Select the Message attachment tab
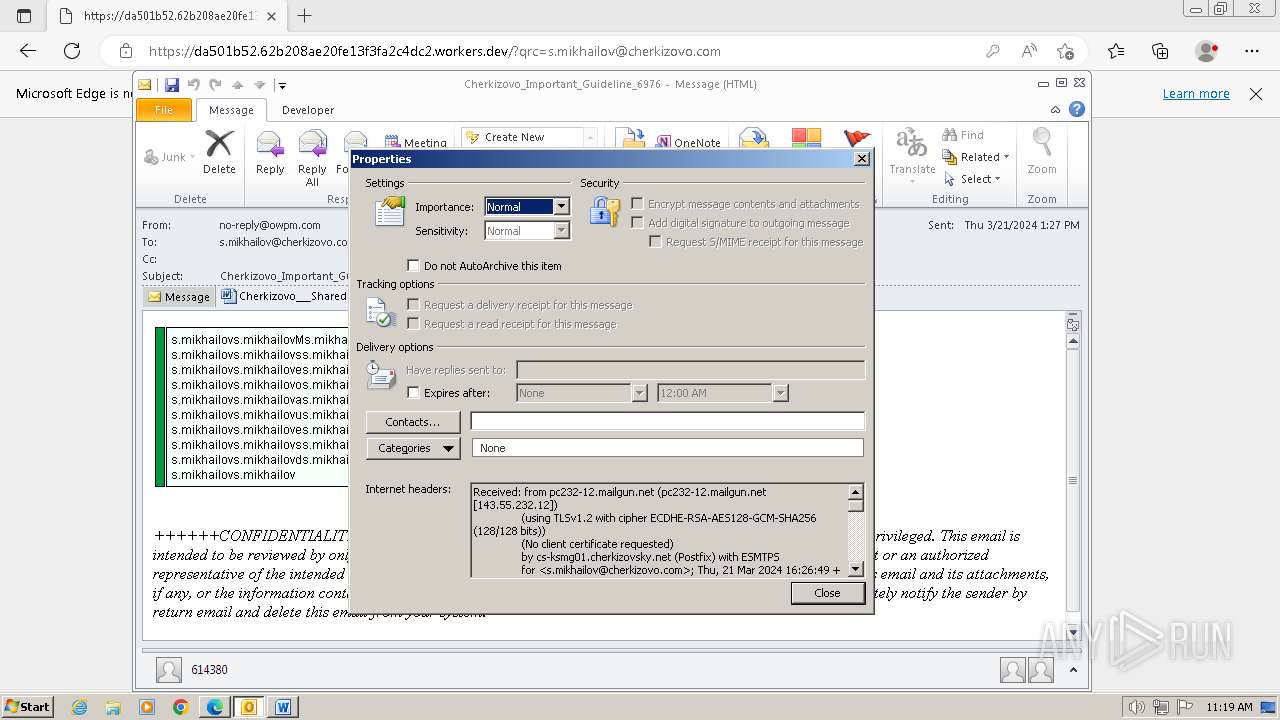 tap(178, 296)
